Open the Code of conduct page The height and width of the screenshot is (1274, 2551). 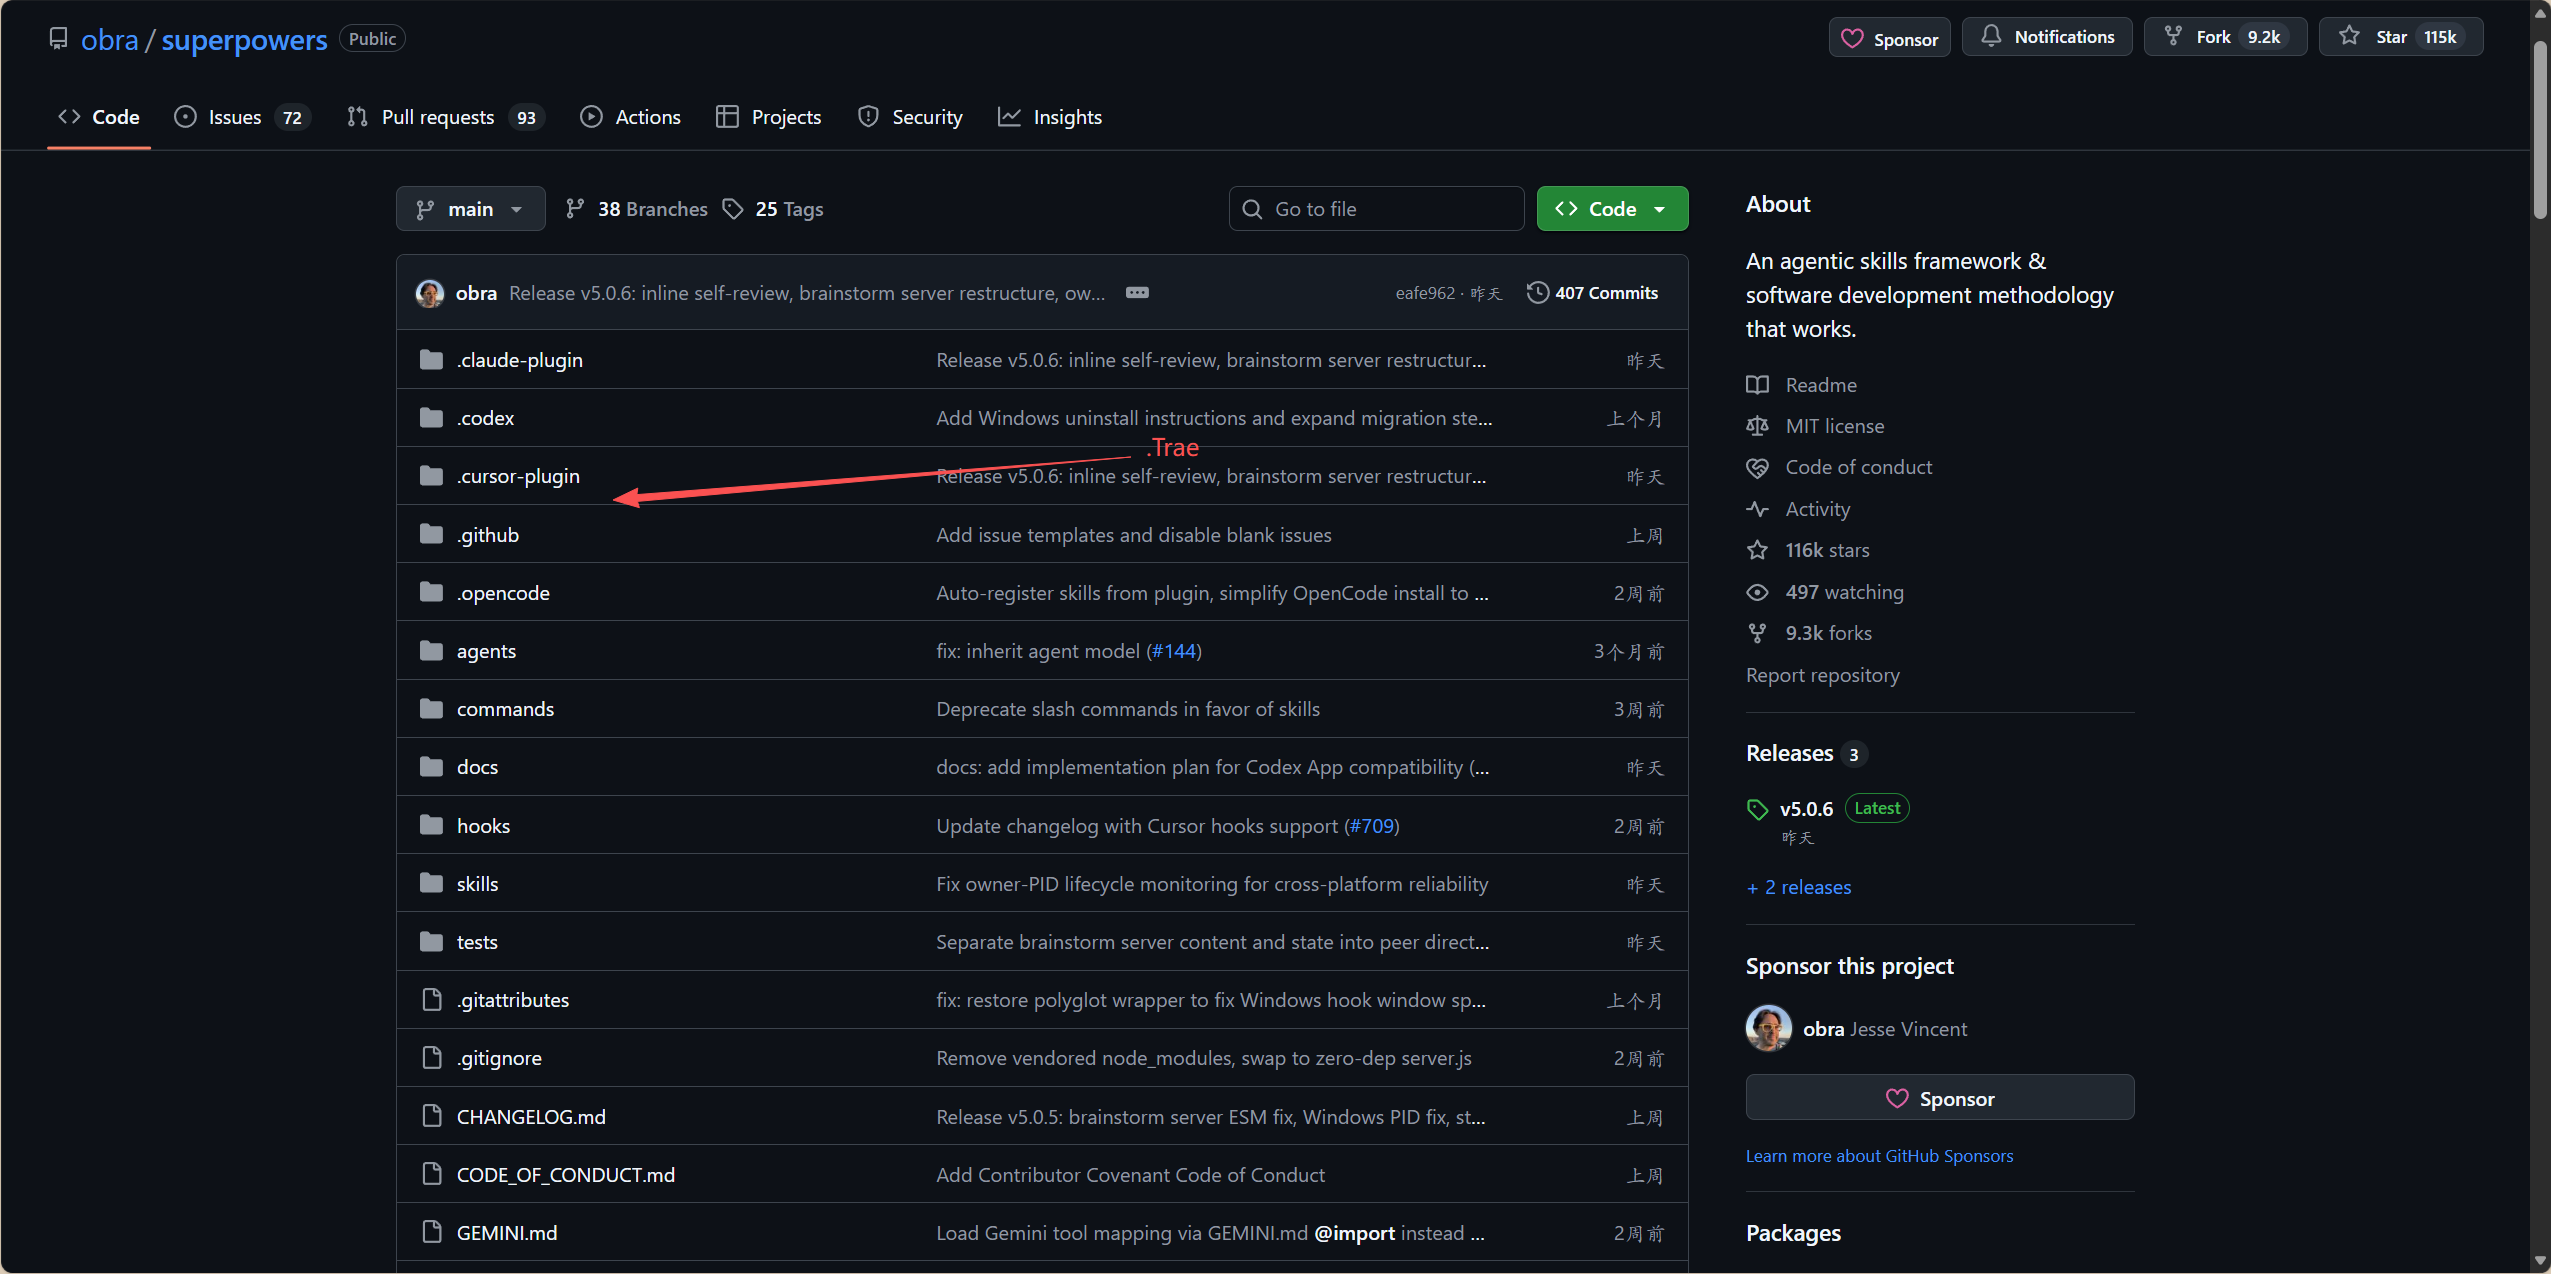coord(1858,467)
